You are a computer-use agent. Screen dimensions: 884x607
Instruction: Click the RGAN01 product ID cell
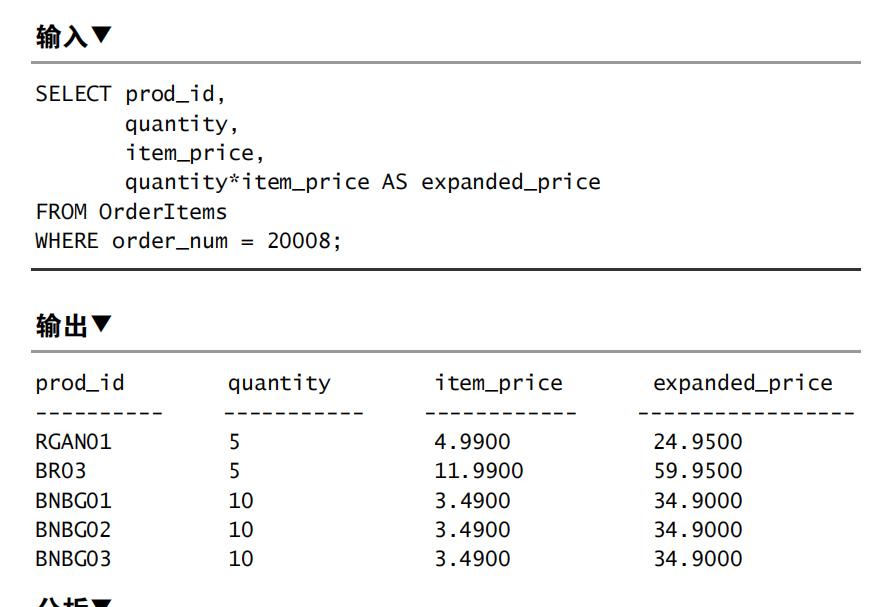tap(73, 442)
